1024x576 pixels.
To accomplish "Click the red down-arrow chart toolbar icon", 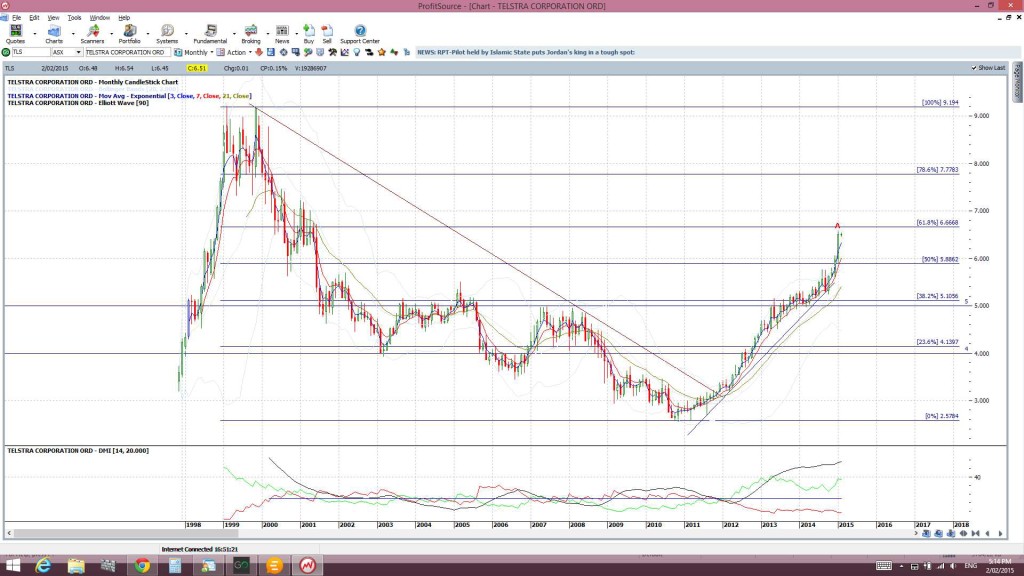I will pos(259,52).
